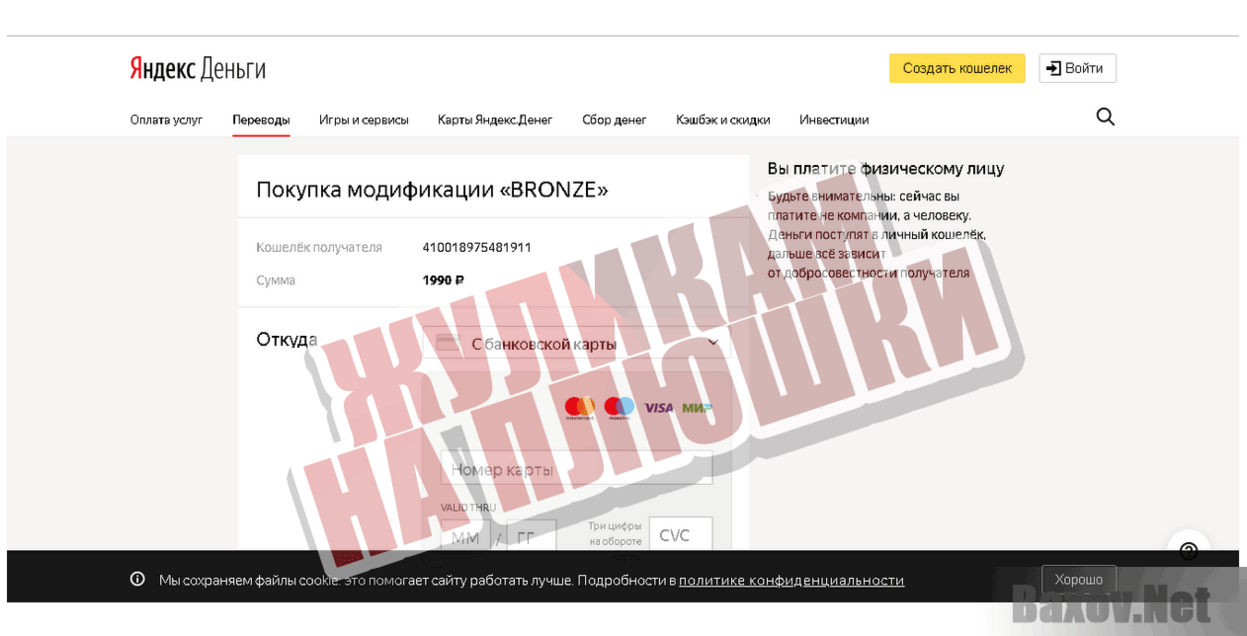The image size is (1247, 636).
Task: Open Кэшбэк и скидки menu item
Action: pyautogui.click(x=723, y=120)
